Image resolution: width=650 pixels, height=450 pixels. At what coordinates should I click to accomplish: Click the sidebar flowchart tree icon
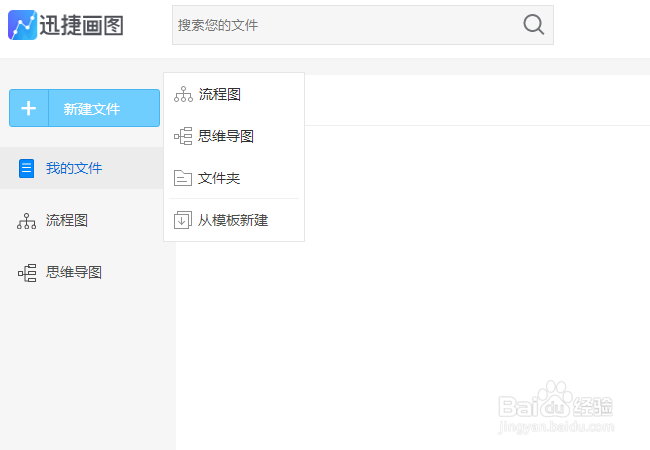(x=27, y=221)
